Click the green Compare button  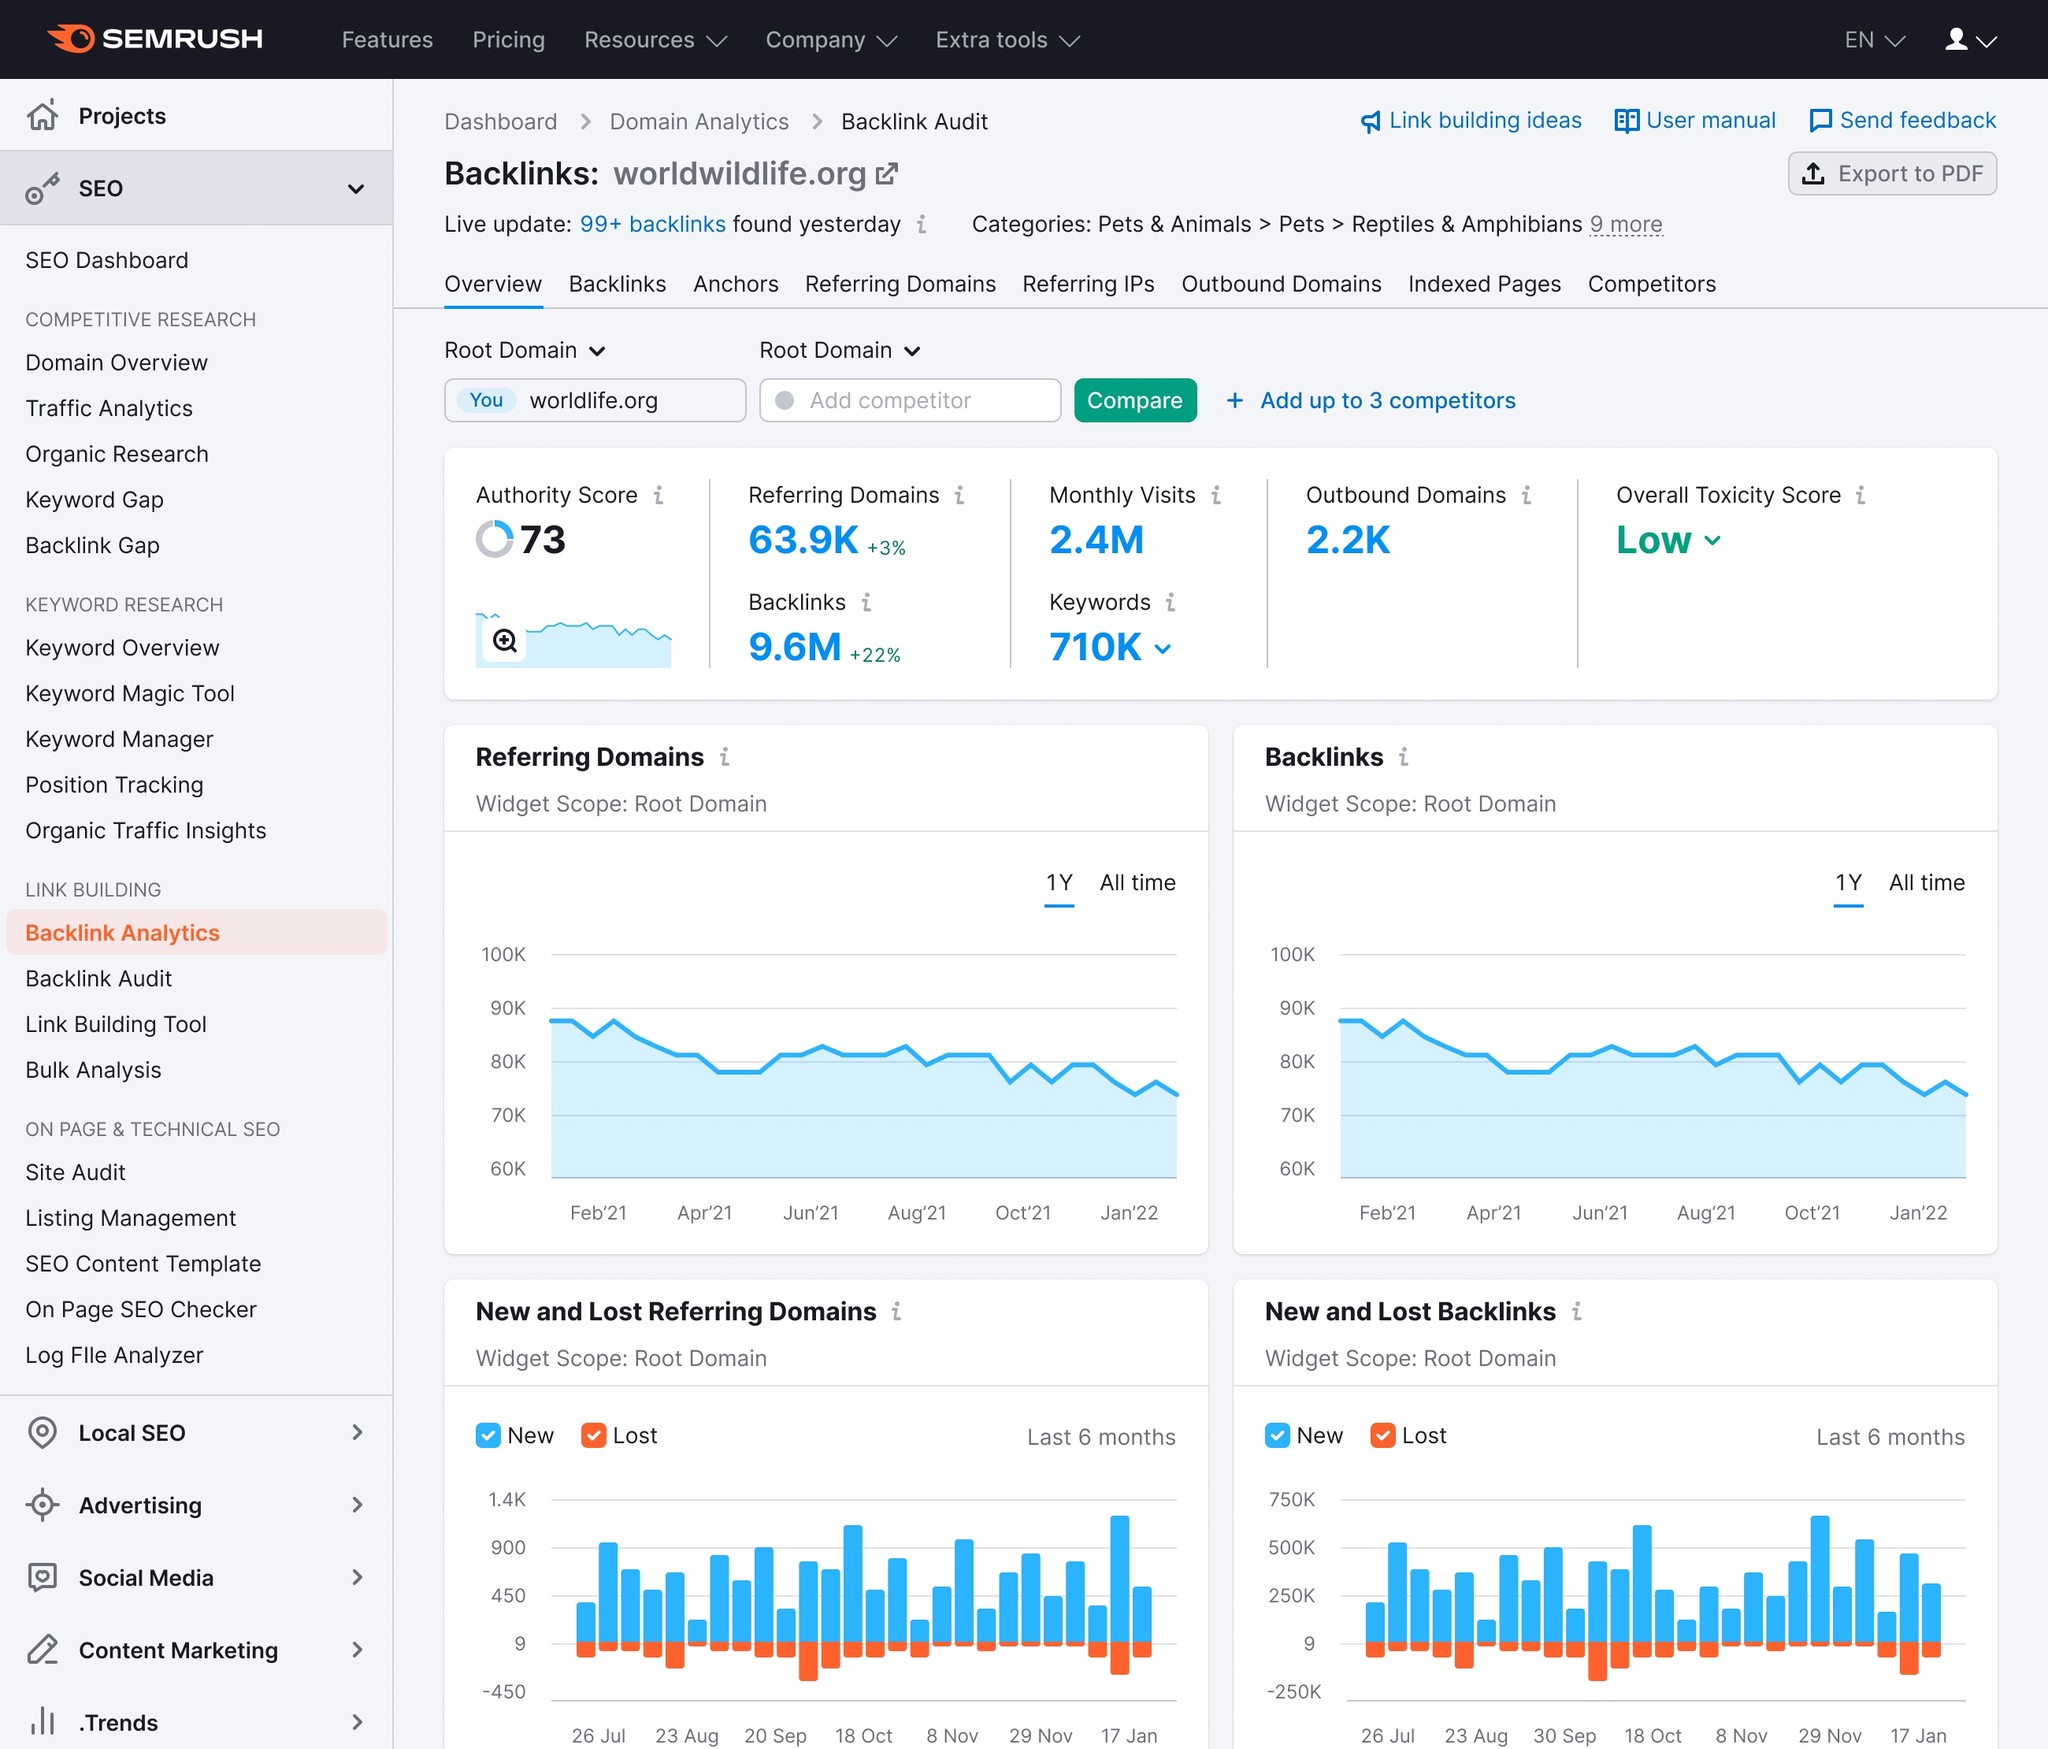coord(1134,400)
